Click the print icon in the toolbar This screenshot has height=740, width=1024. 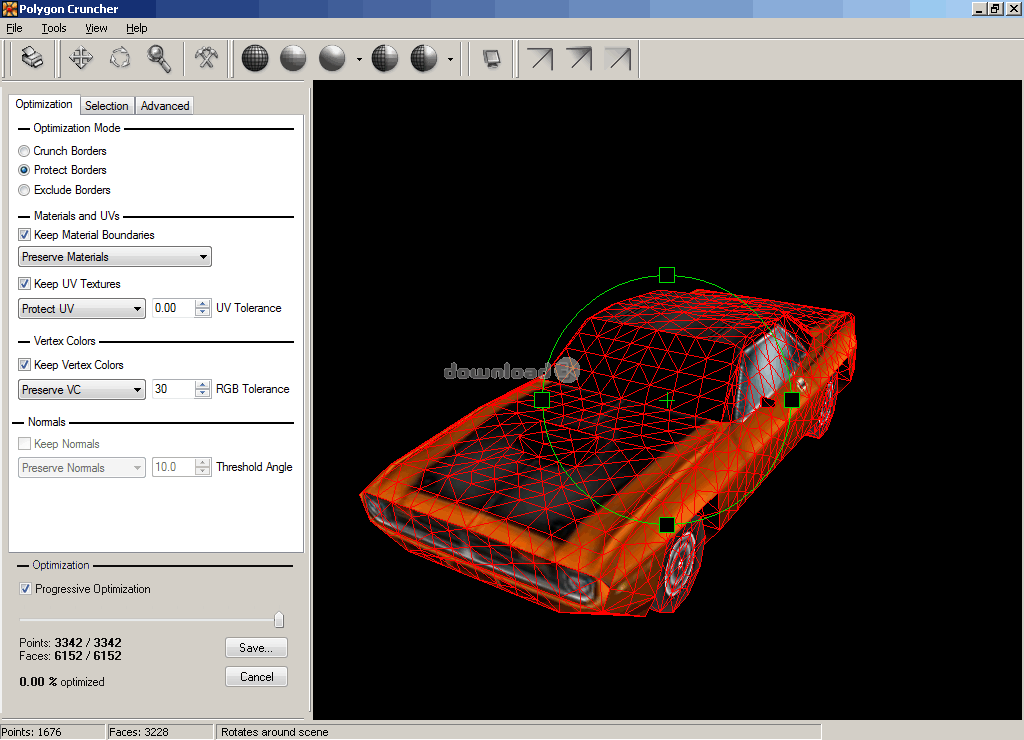(33, 58)
